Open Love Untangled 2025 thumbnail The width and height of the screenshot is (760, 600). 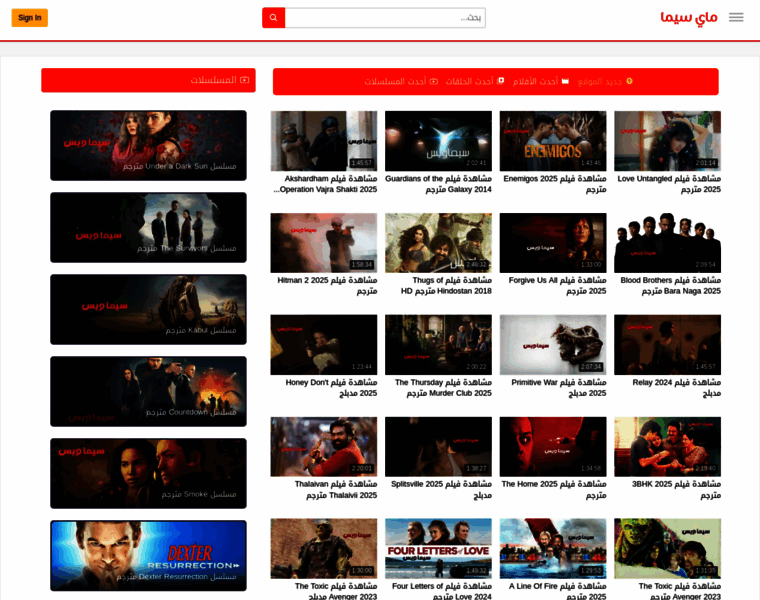[667, 141]
